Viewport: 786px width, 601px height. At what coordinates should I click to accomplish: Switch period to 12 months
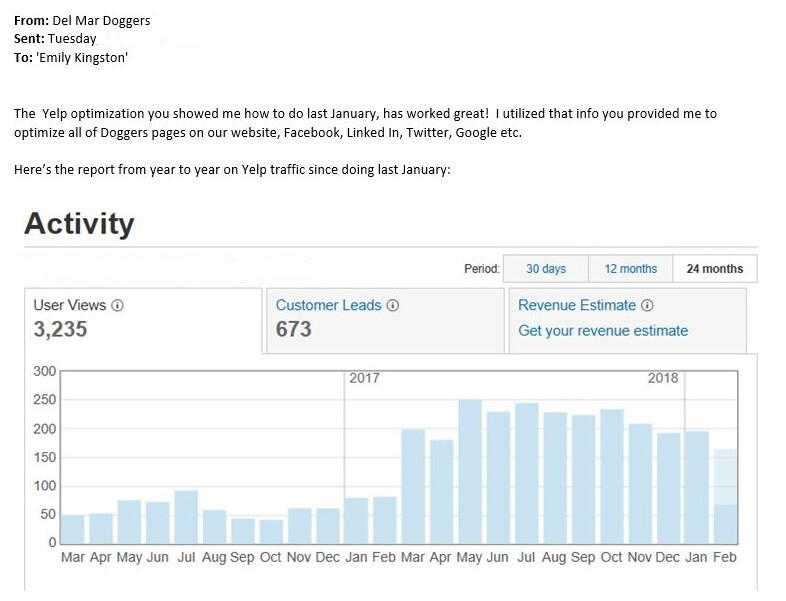631,269
